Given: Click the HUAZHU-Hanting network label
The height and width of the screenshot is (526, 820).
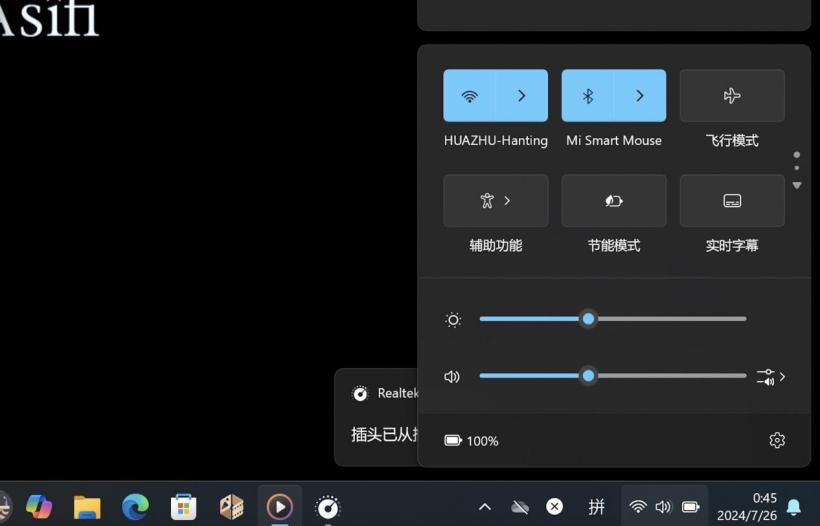Looking at the screenshot, I should tap(496, 141).
